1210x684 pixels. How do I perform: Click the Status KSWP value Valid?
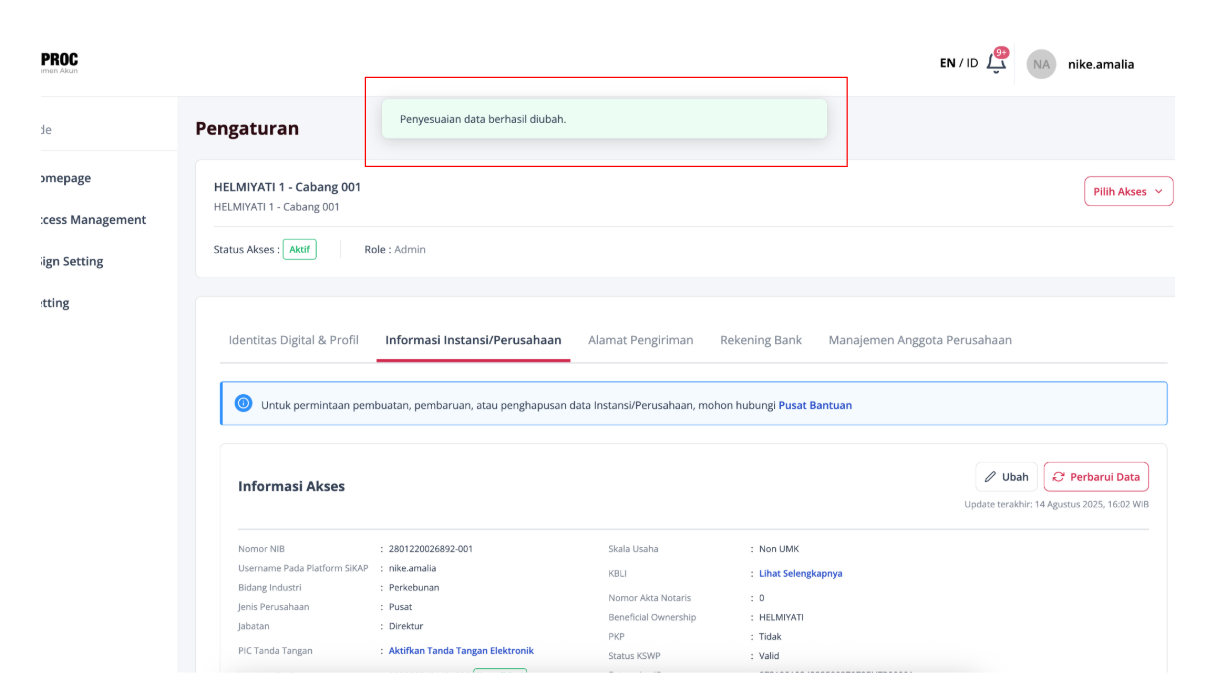click(x=770, y=657)
